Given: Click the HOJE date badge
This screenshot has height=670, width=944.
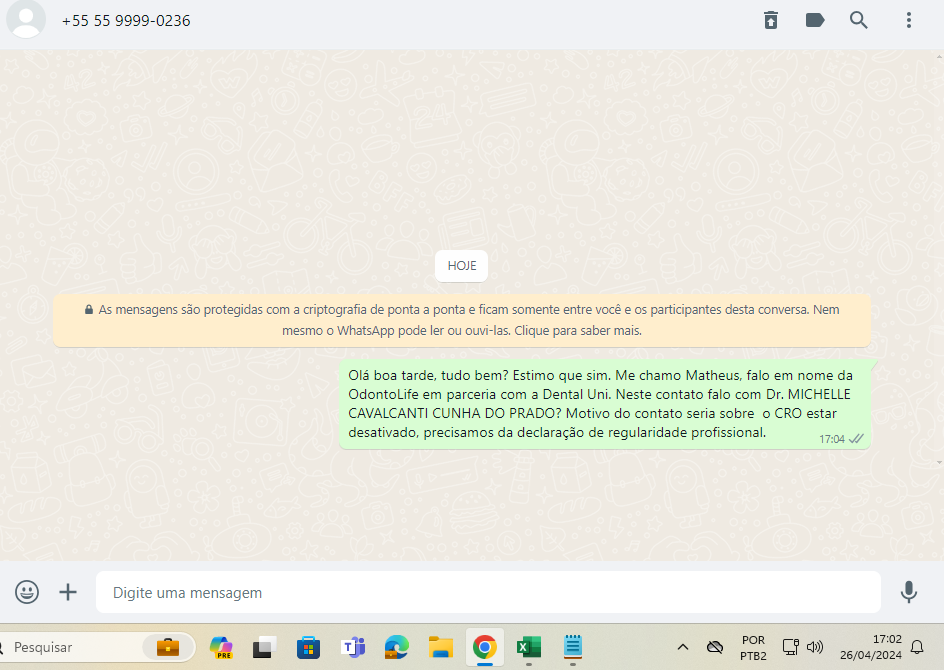Looking at the screenshot, I should tap(462, 266).
